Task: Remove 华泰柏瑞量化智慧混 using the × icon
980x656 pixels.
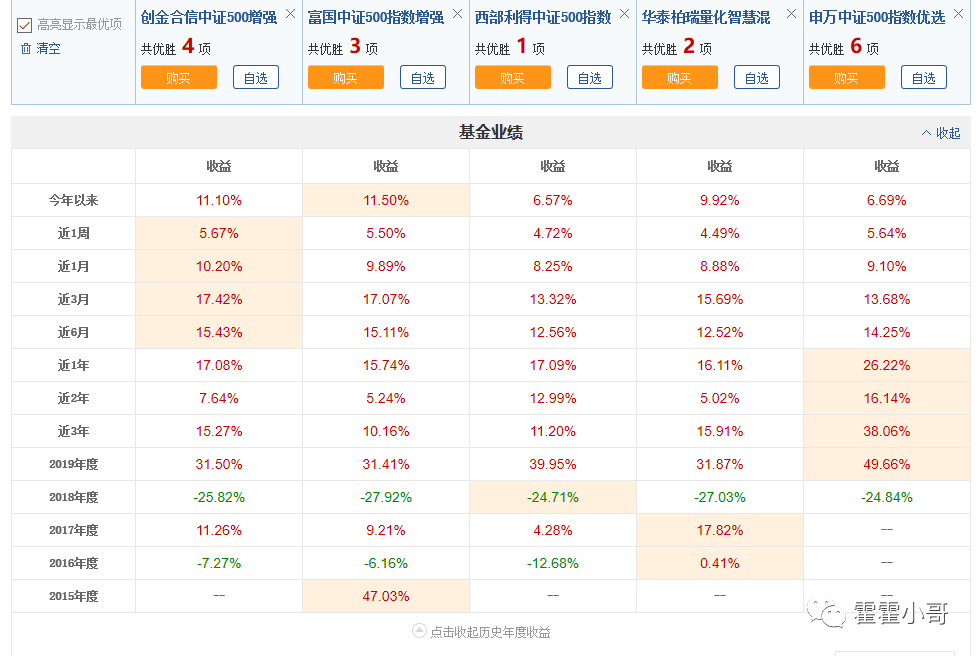Action: tap(791, 15)
